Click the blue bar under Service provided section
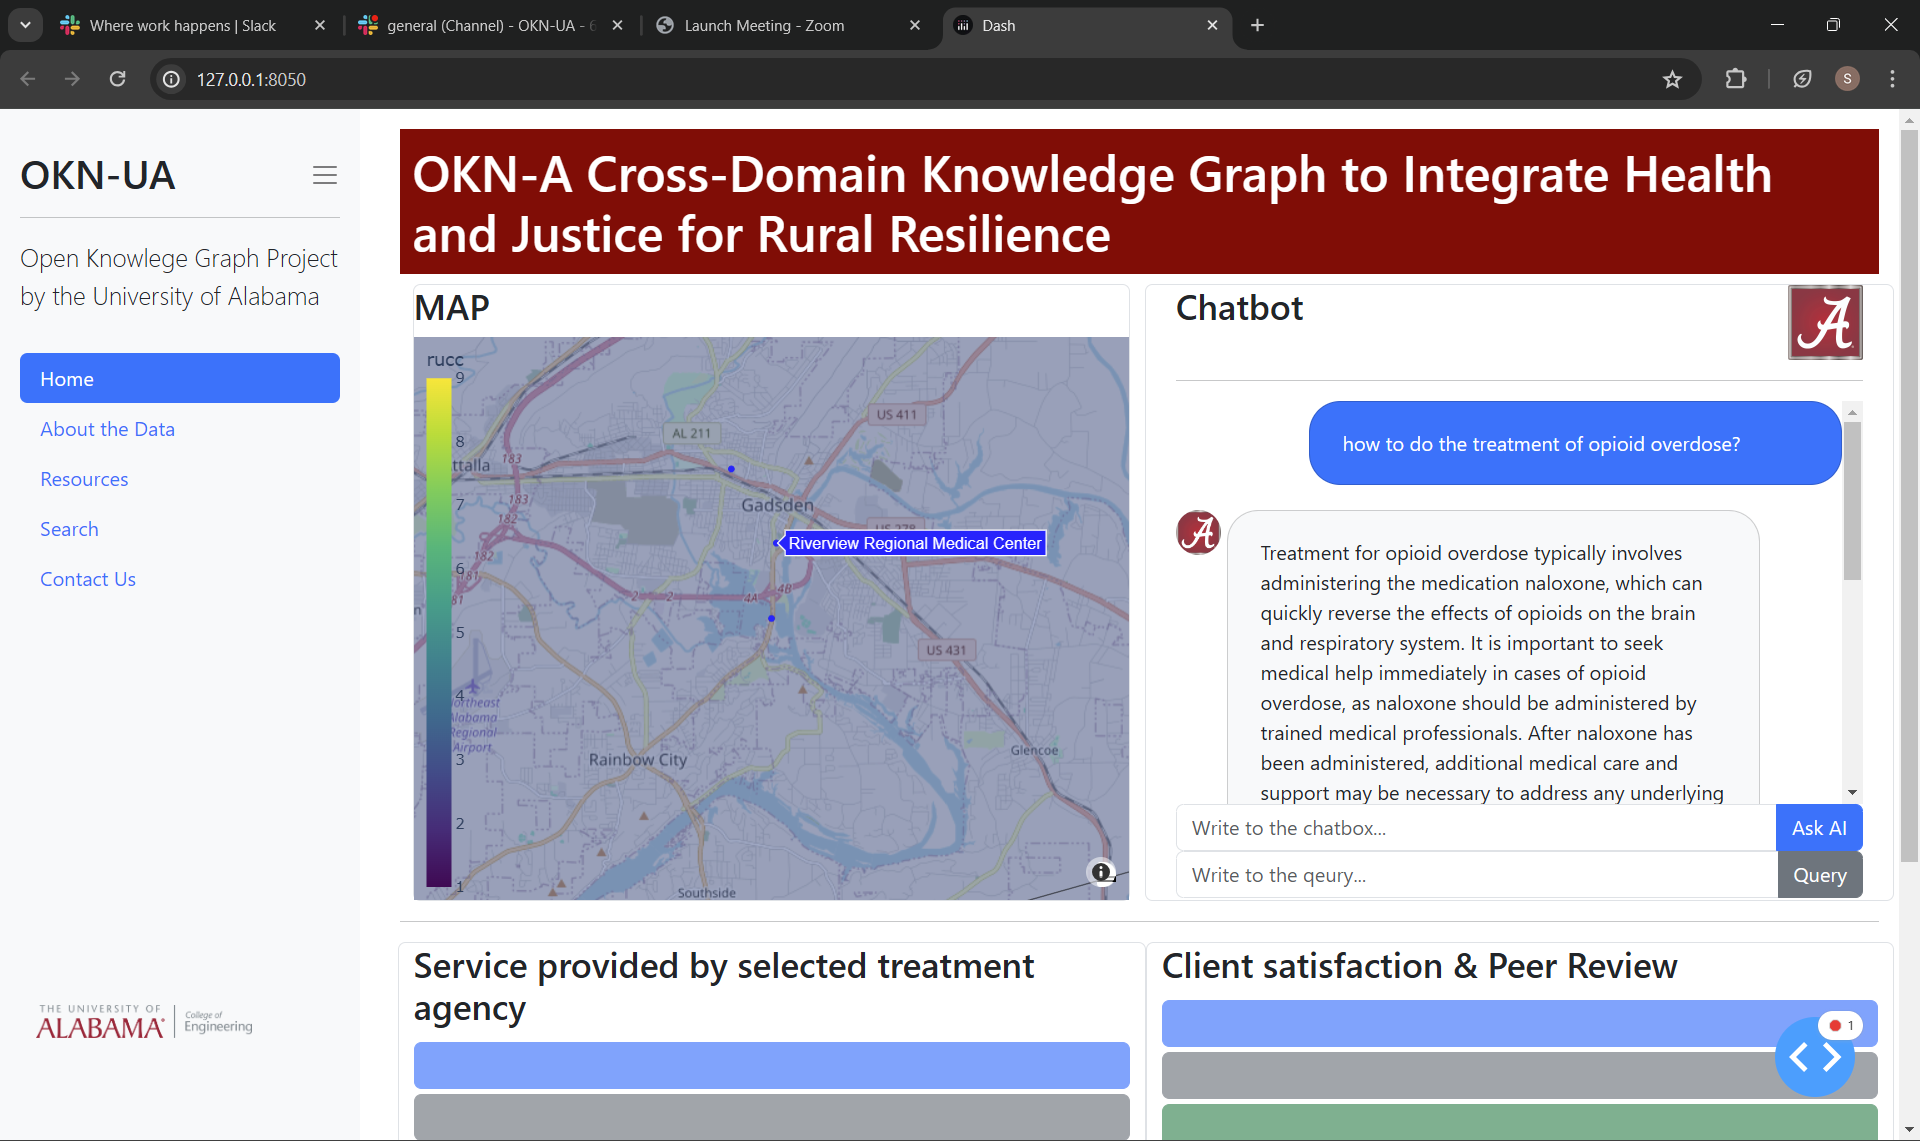Viewport: 1920px width, 1141px height. 771,1065
